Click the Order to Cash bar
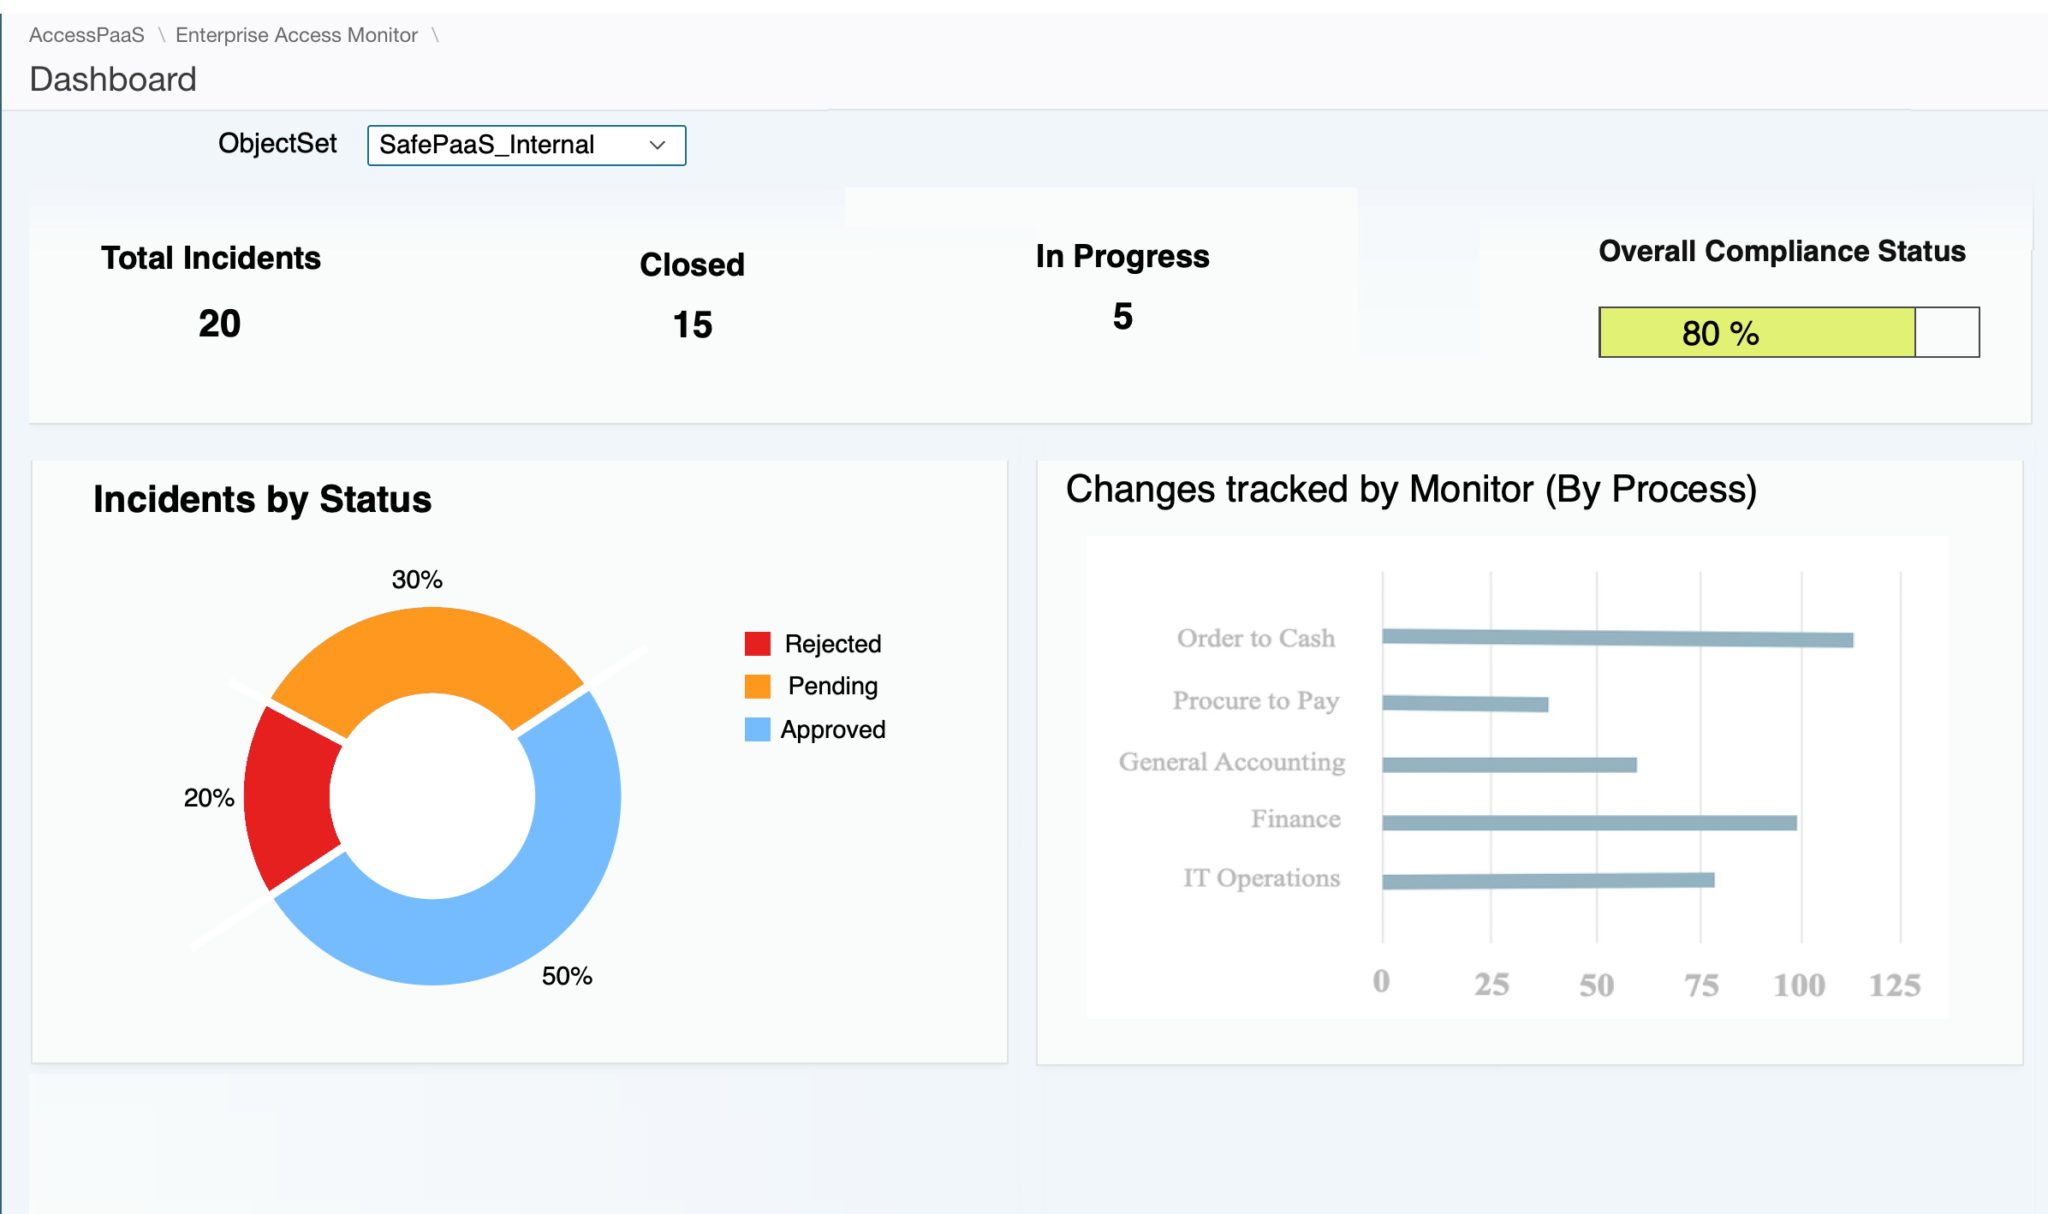Screen dimensions: 2048x1214 tap(1616, 638)
